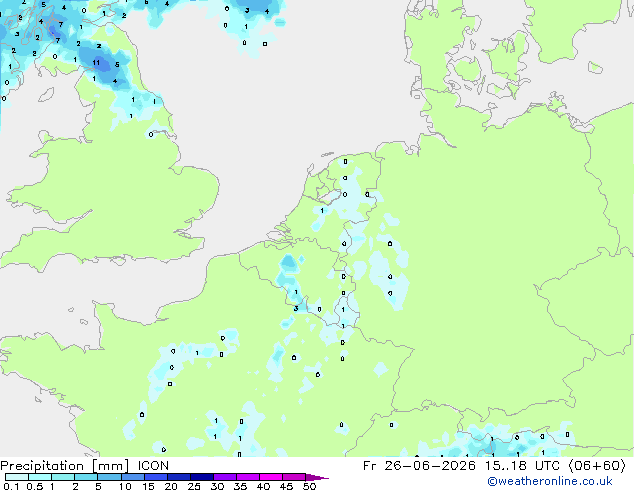This screenshot has width=634, height=490.
Task: Click the 'Precipitation' title word
Action: pos(42,466)
